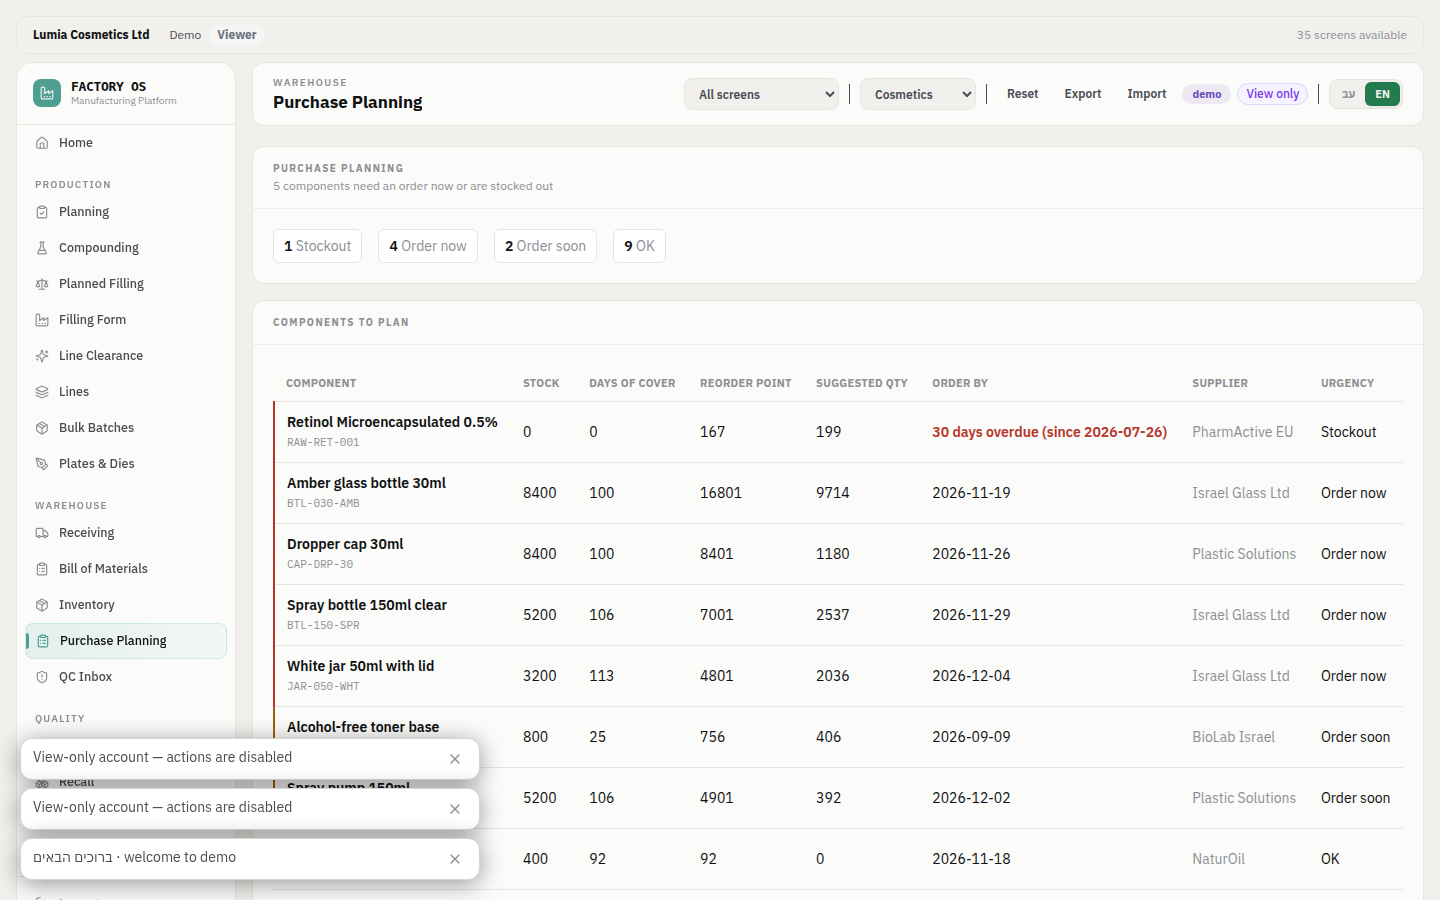Image resolution: width=1440 pixels, height=900 pixels.
Task: Switch language to EN
Action: [x=1382, y=94]
